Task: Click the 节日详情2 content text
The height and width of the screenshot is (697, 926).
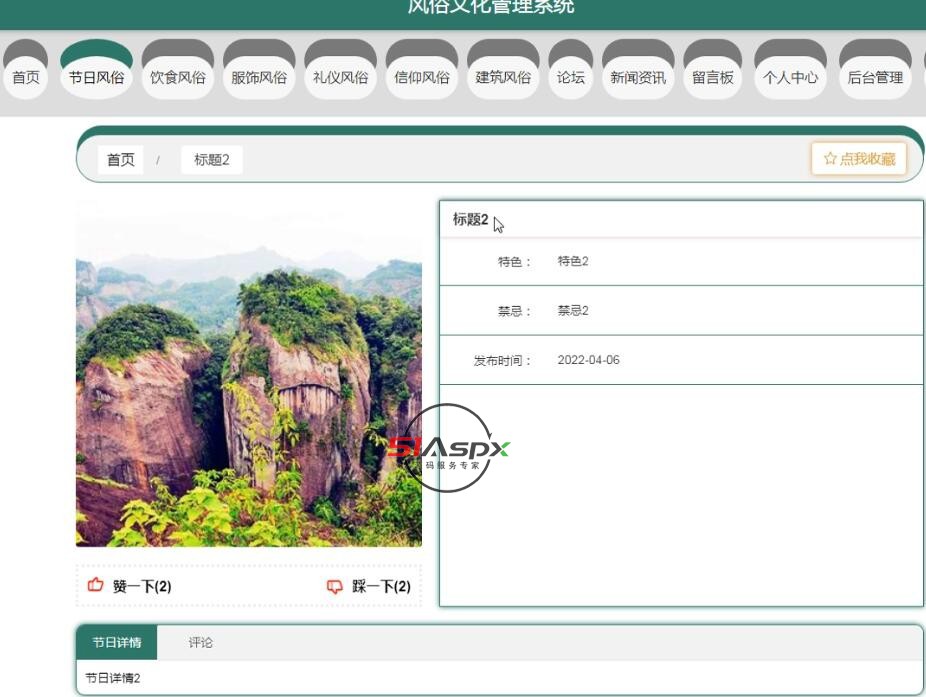Action: (x=113, y=678)
